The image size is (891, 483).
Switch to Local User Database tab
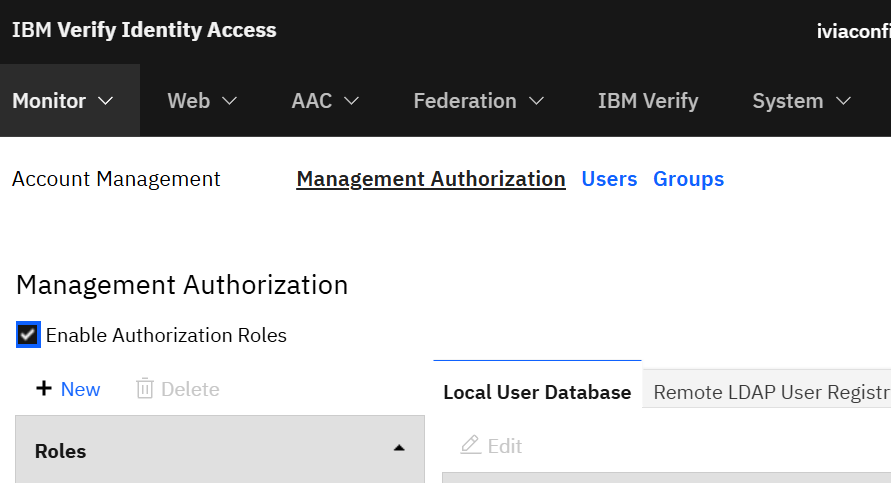(x=537, y=392)
